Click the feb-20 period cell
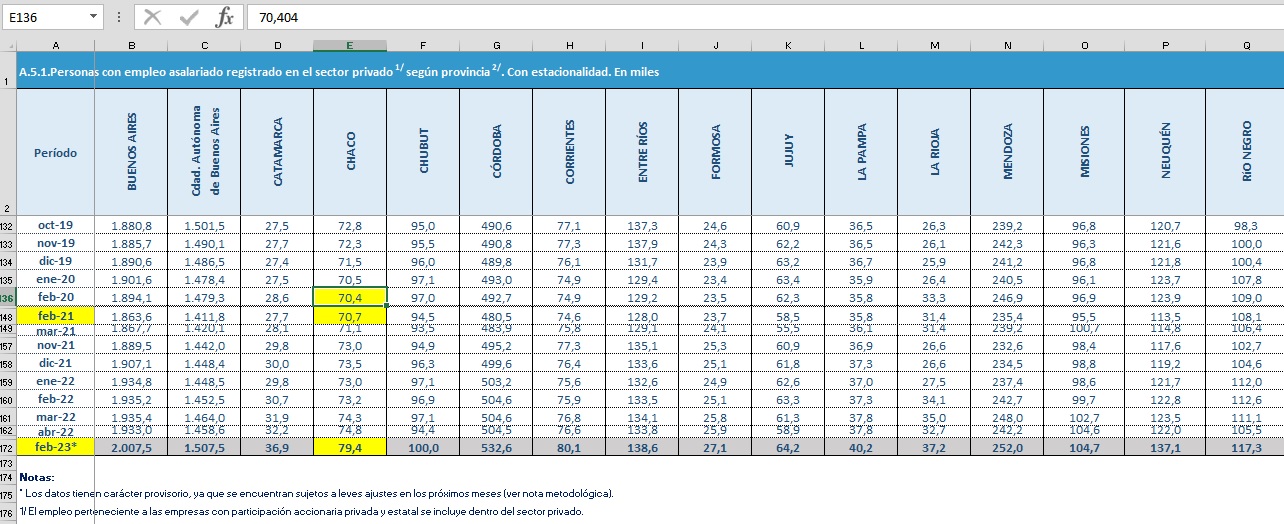The height and width of the screenshot is (524, 1284). click(x=55, y=297)
